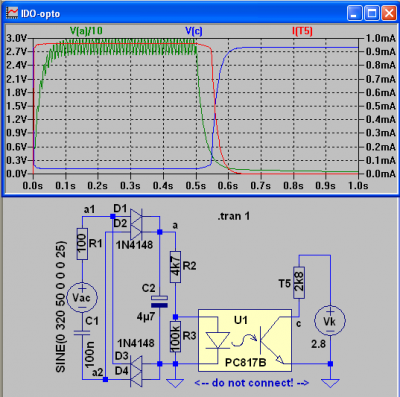
Task: Click the .tran 1 simulation directive
Action: (234, 216)
